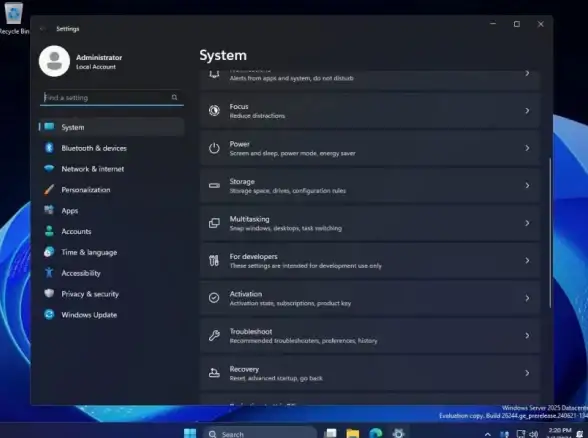Click the Apps icon in sidebar

[x=49, y=210]
